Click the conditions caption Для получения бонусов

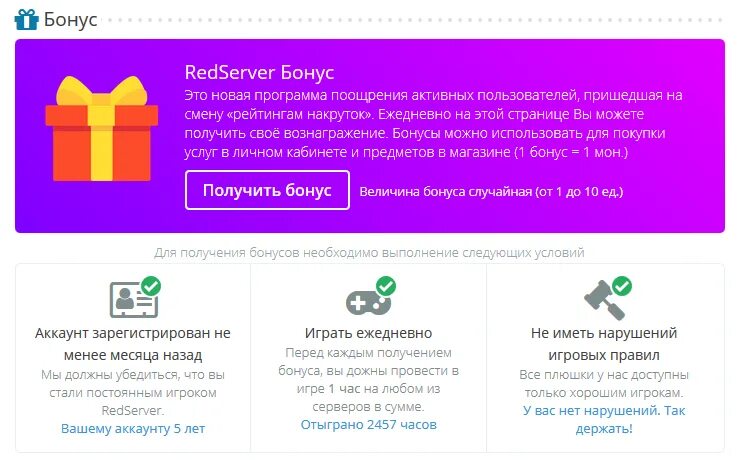click(369, 252)
